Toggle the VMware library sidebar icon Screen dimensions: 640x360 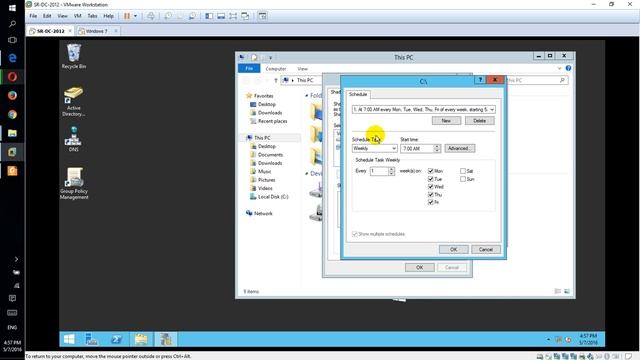(x=209, y=16)
